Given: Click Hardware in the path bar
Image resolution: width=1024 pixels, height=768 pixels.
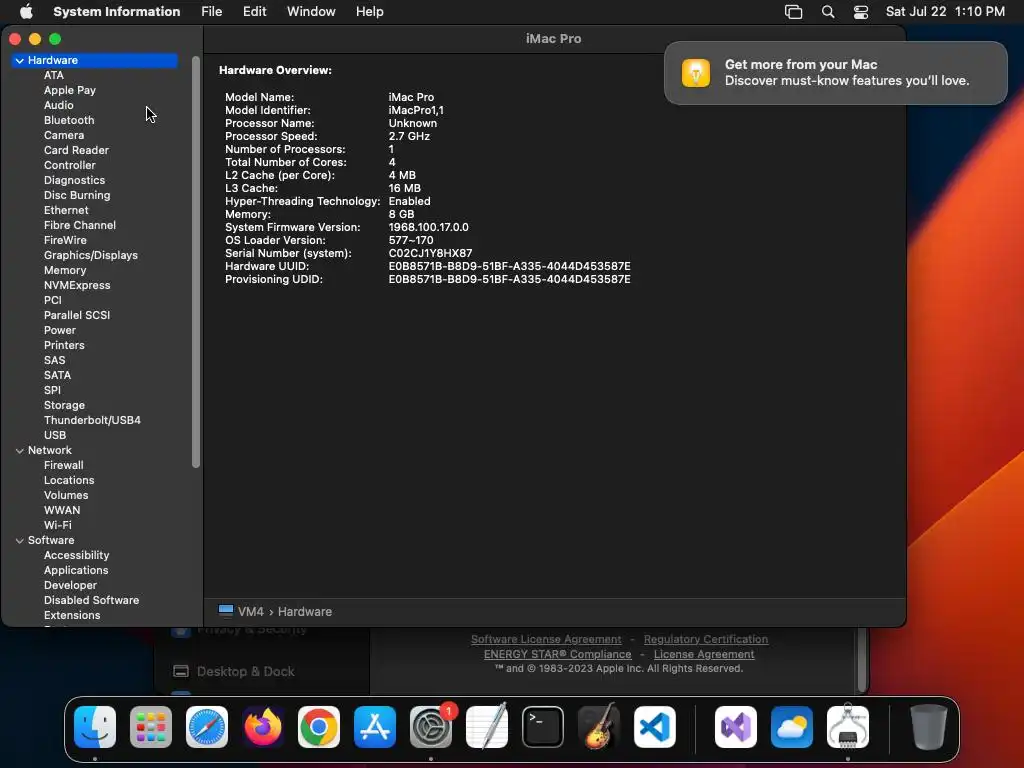Looking at the screenshot, I should click(x=305, y=612).
